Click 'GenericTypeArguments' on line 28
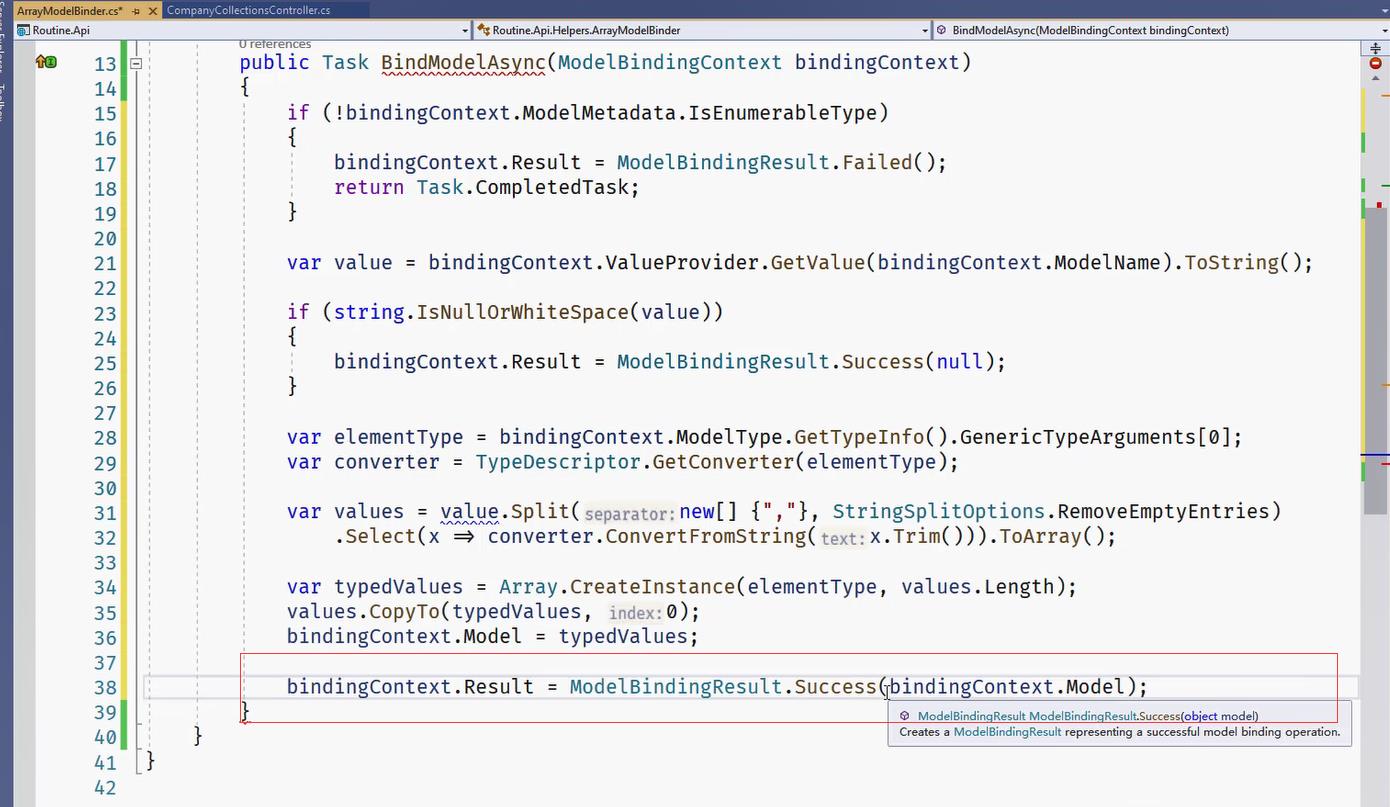Image resolution: width=1390 pixels, height=807 pixels. (1077, 437)
